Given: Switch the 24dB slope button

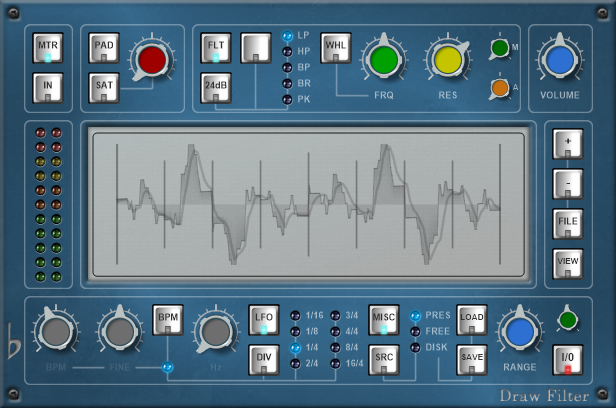Looking at the screenshot, I should (x=216, y=88).
